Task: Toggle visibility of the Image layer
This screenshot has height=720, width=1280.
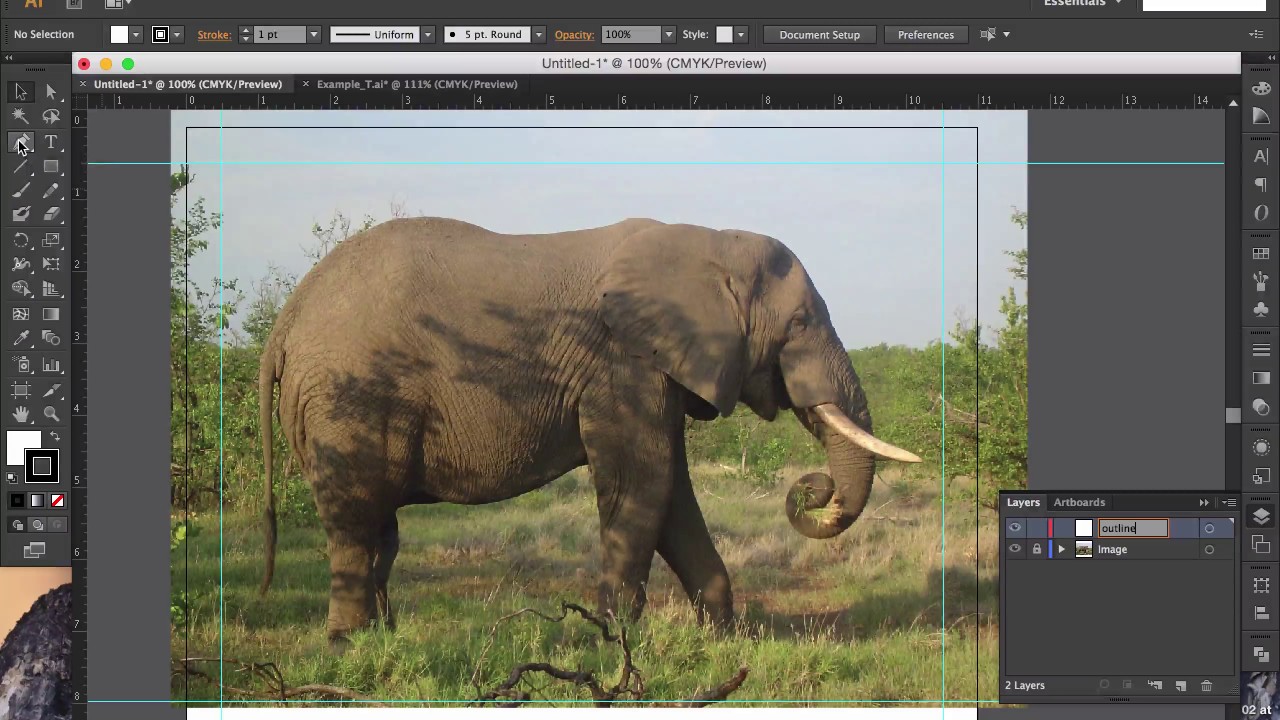Action: pos(1015,549)
